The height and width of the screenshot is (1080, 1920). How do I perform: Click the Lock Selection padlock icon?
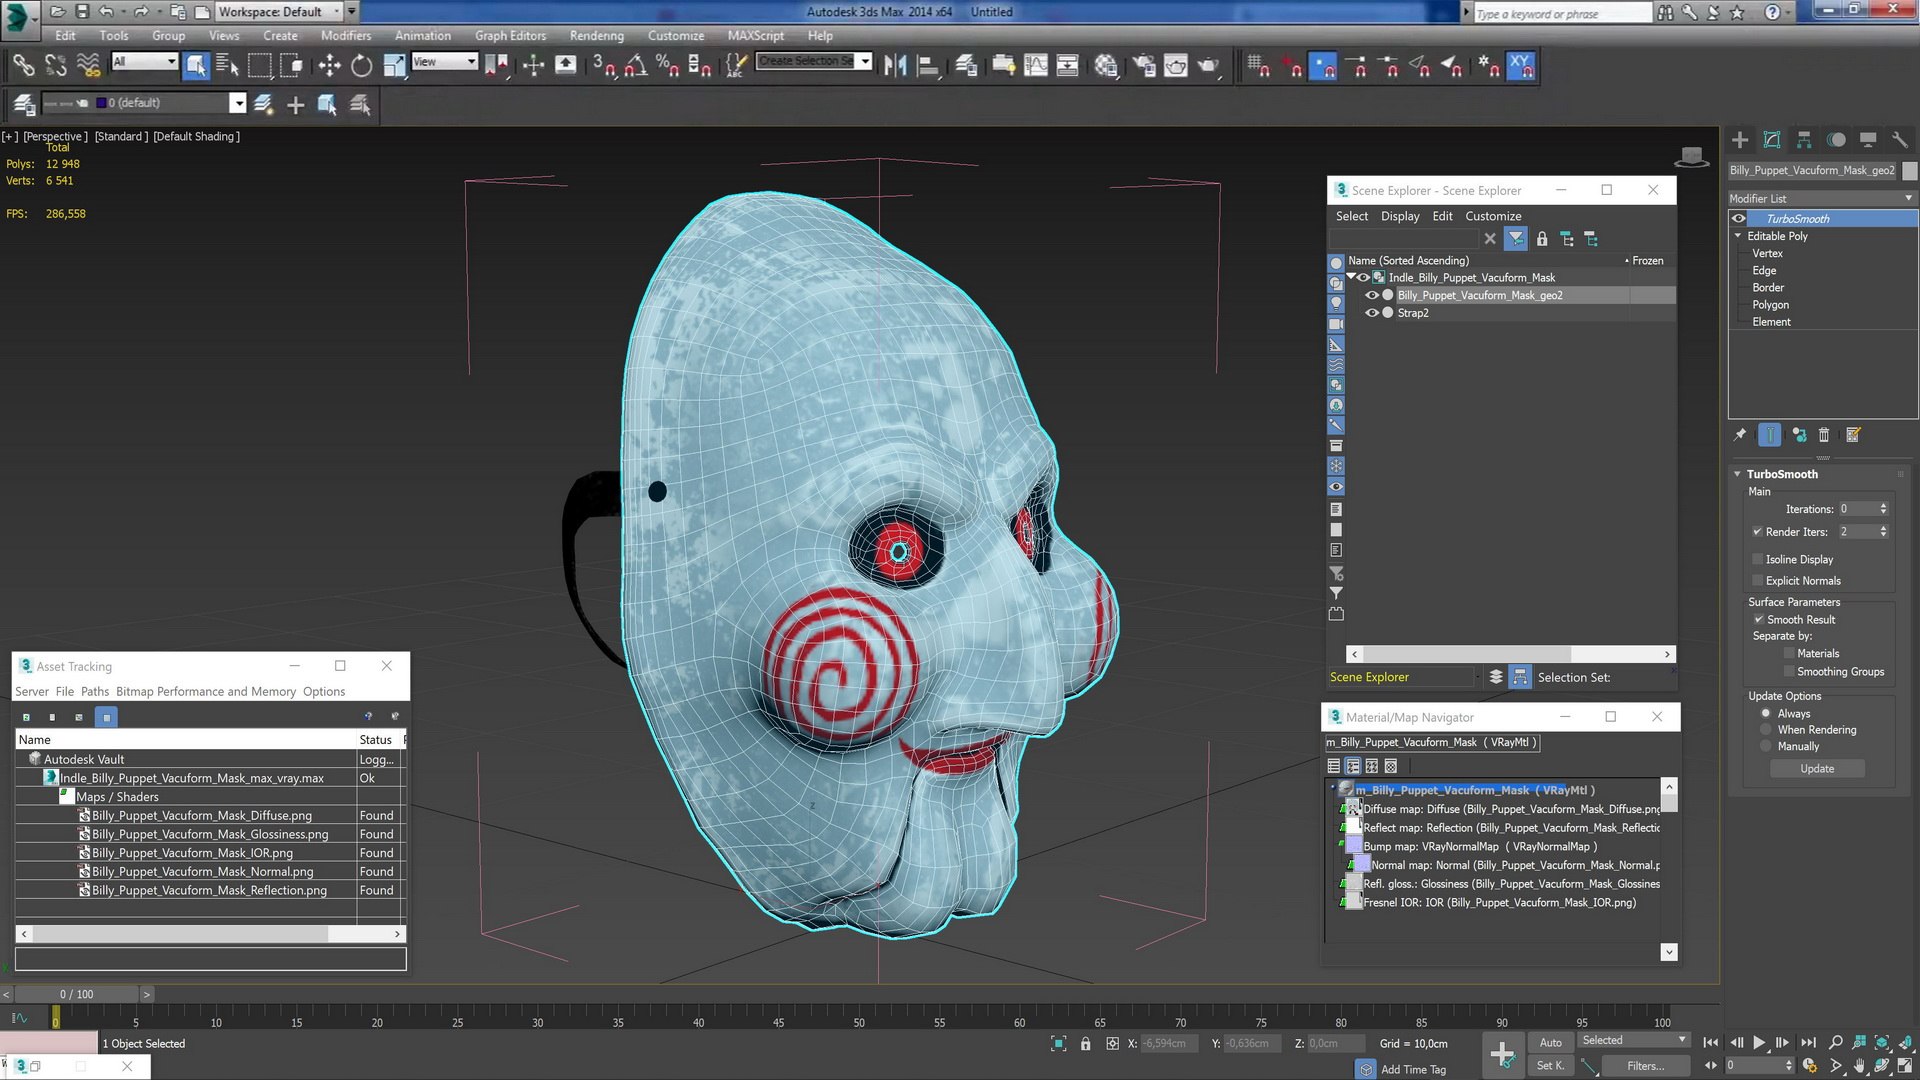[x=1086, y=1044]
